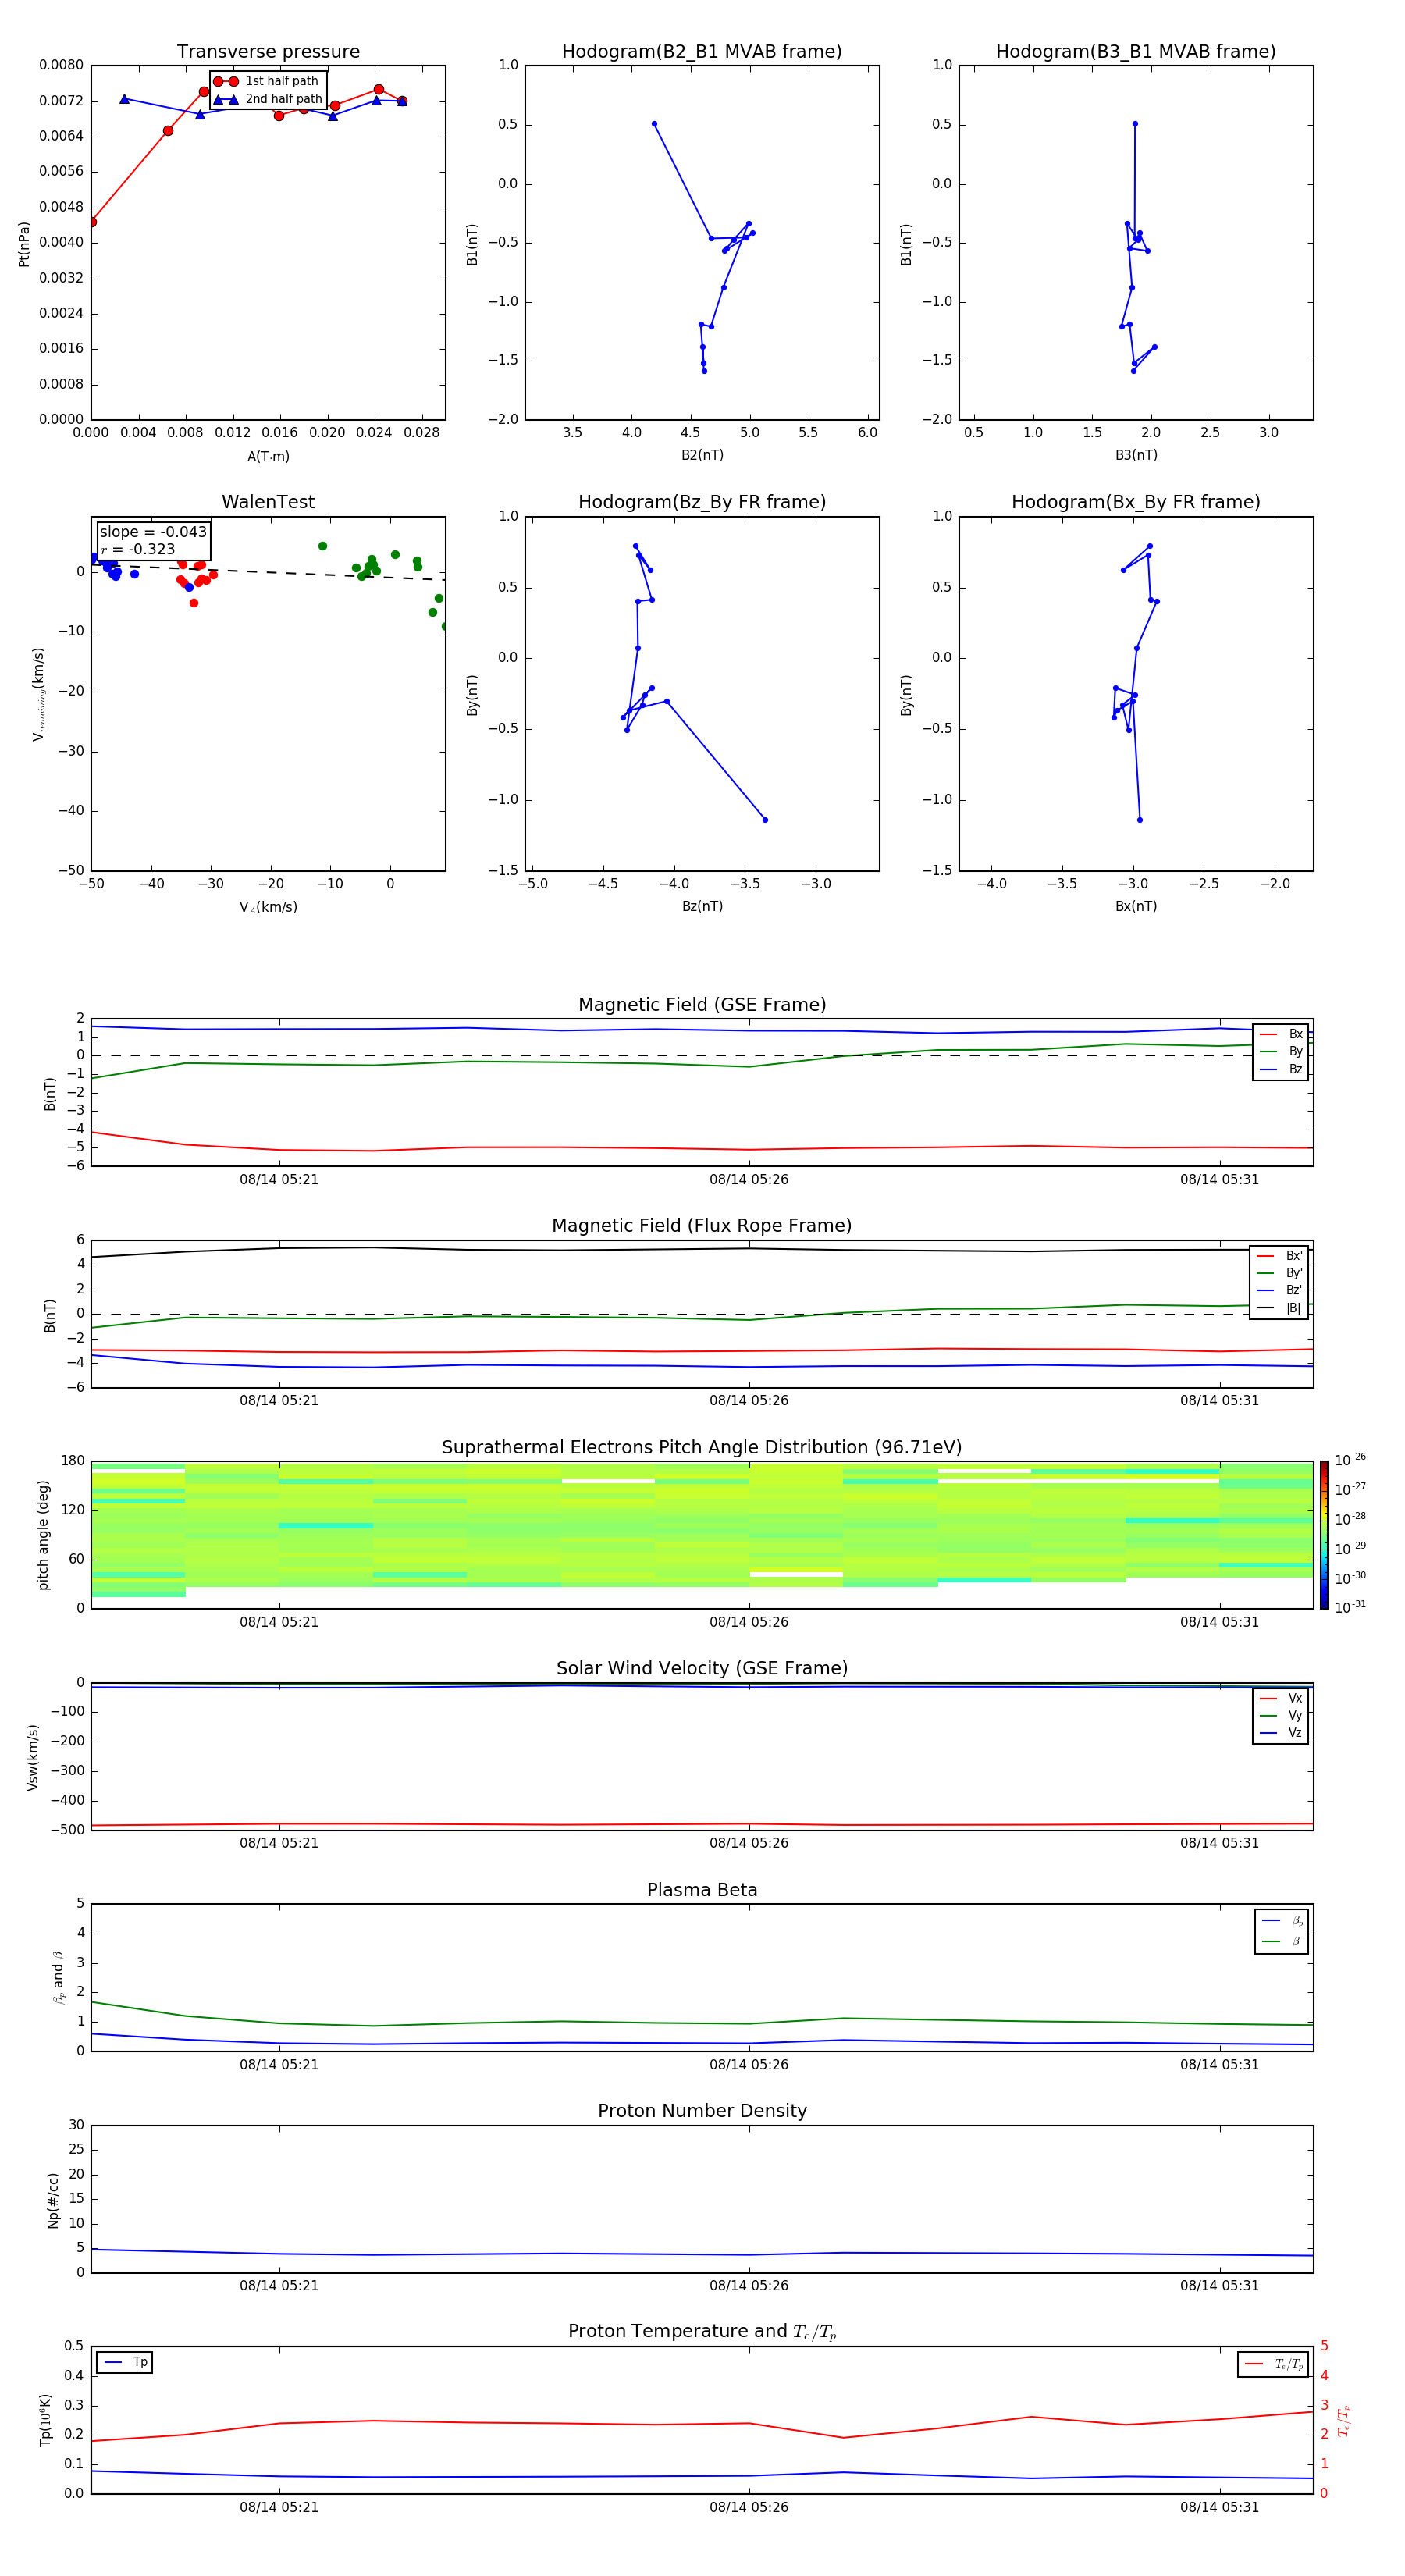Screen dimensions: 1405x2576
Task: Click the 'B3(nT)' x-axis label
Action: tap(1136, 455)
